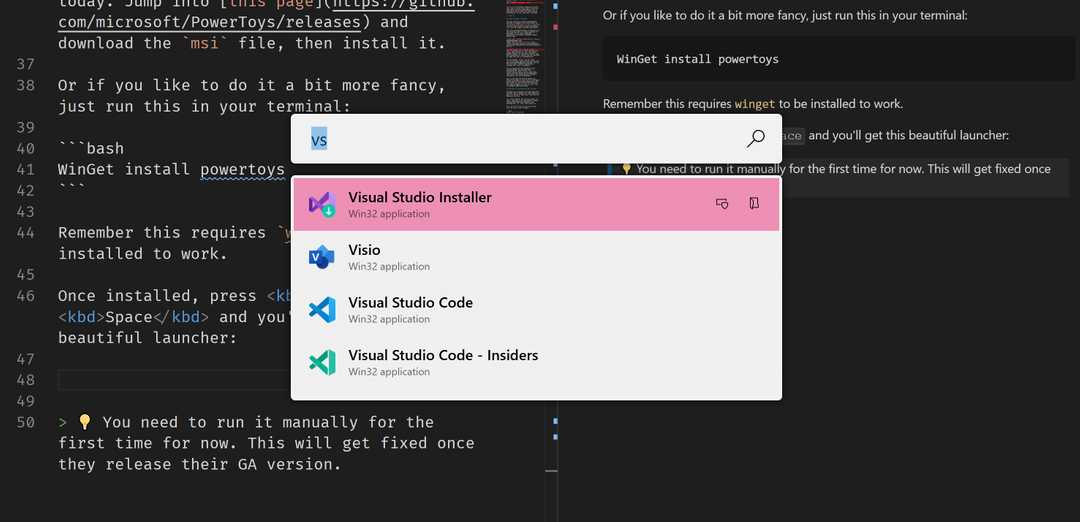Click the green VS Code Insiders icon
Viewport: 1080px width, 522px height.
click(x=322, y=362)
